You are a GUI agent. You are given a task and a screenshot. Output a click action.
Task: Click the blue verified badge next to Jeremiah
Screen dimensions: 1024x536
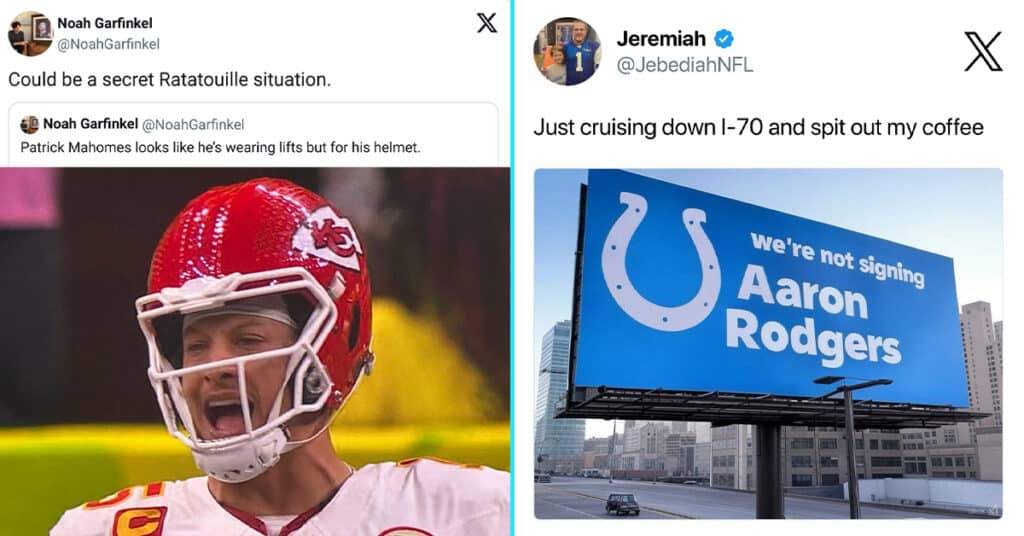tap(724, 39)
